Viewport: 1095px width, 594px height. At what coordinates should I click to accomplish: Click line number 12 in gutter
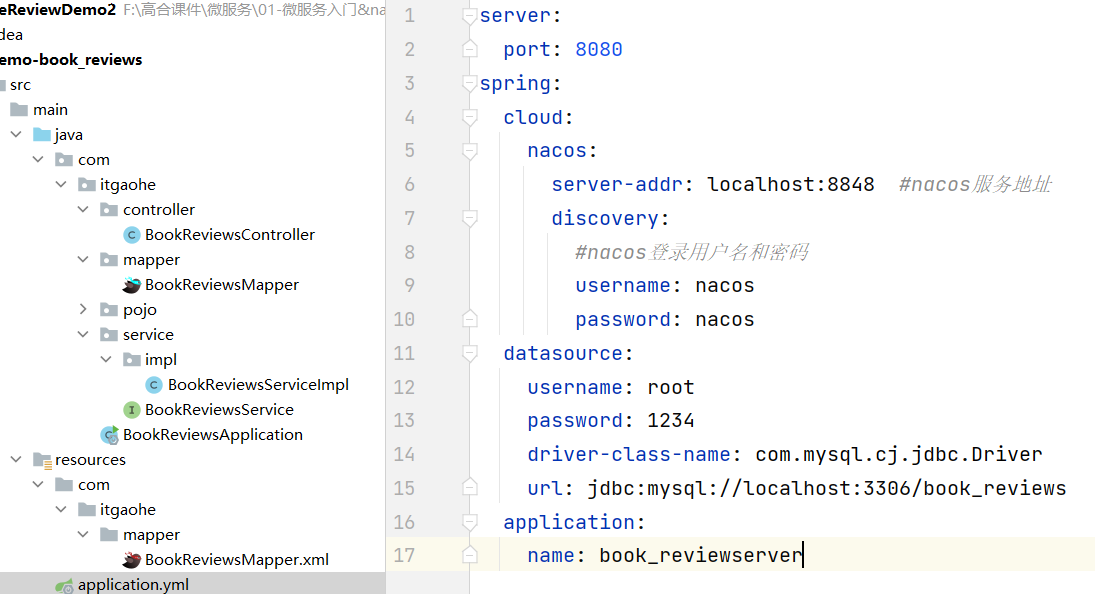point(404,387)
